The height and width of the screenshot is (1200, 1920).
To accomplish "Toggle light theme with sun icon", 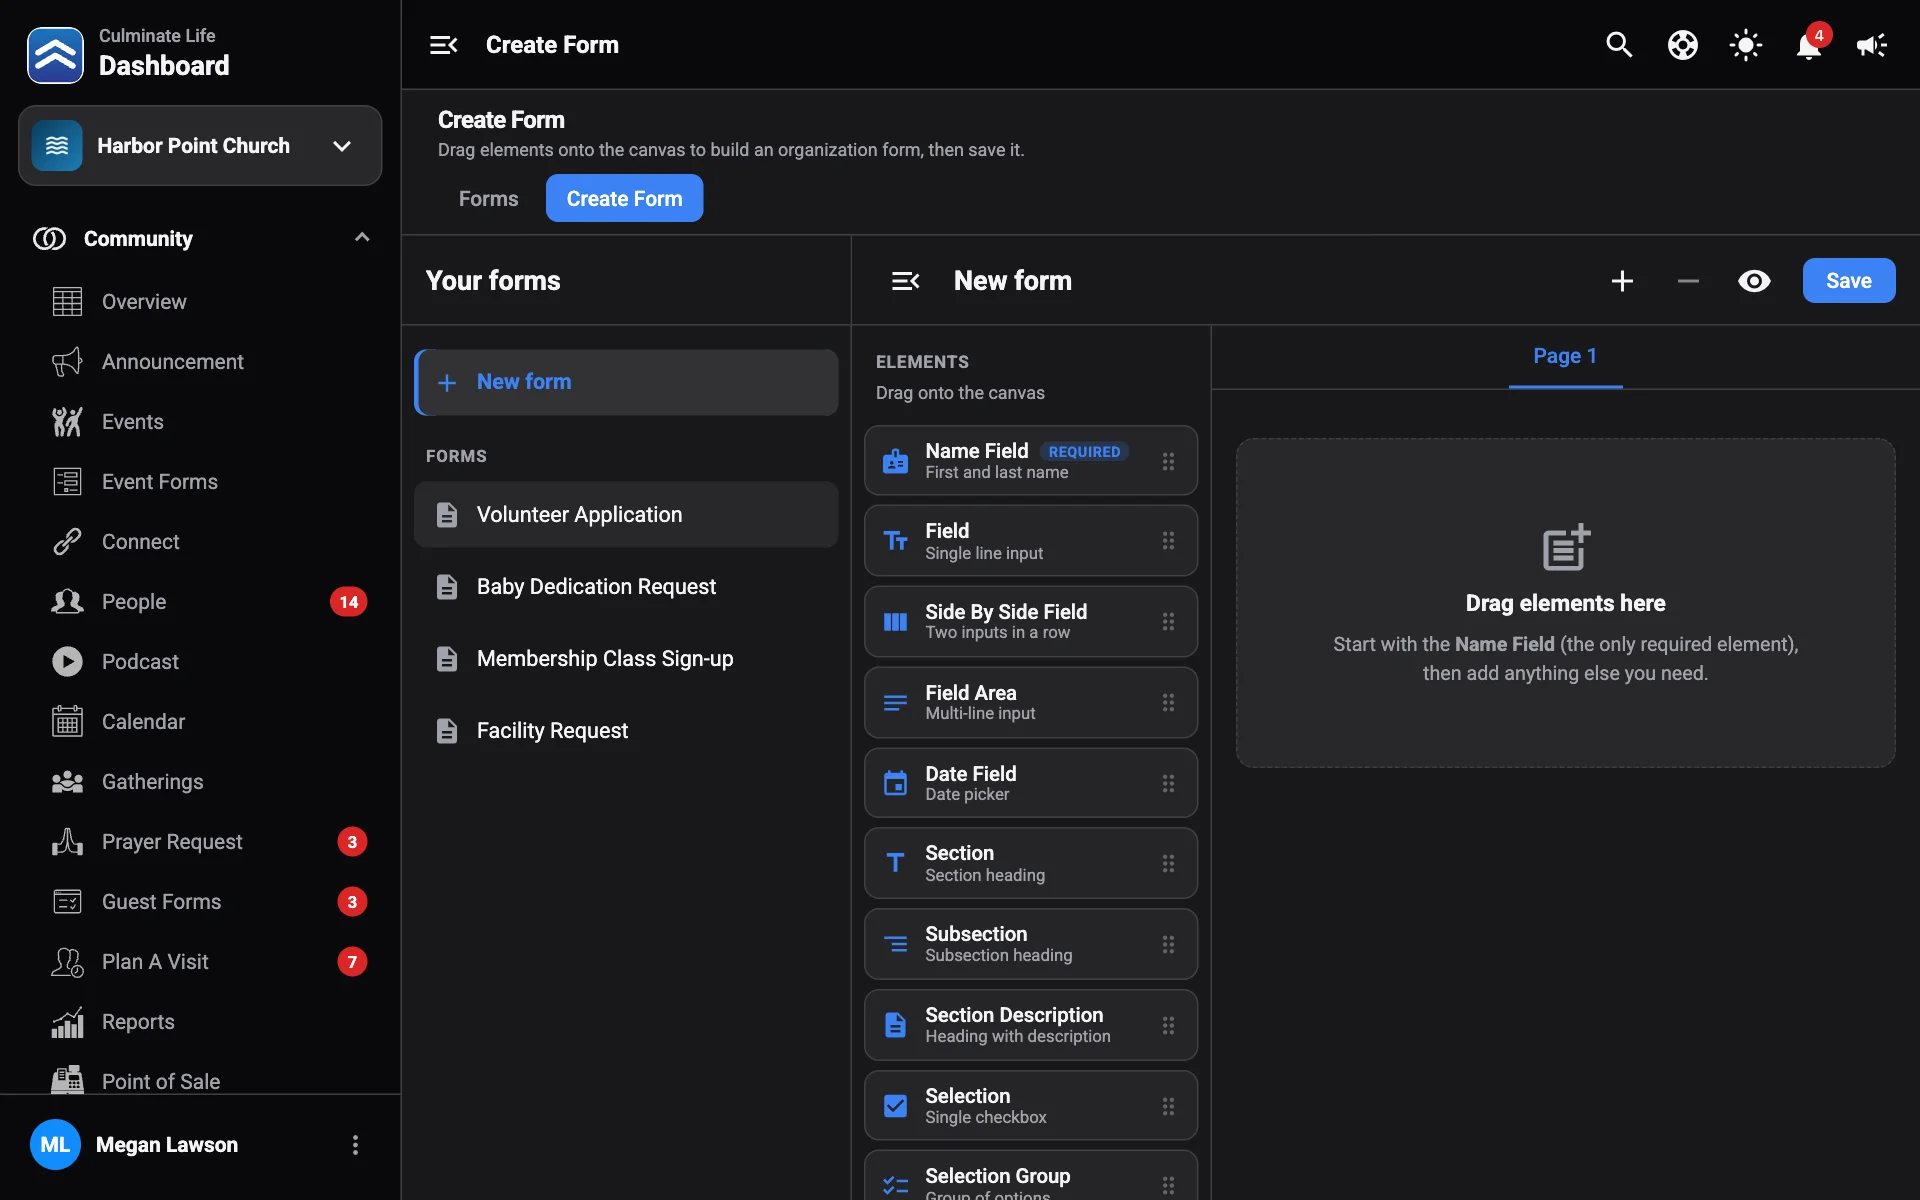I will pyautogui.click(x=1746, y=45).
